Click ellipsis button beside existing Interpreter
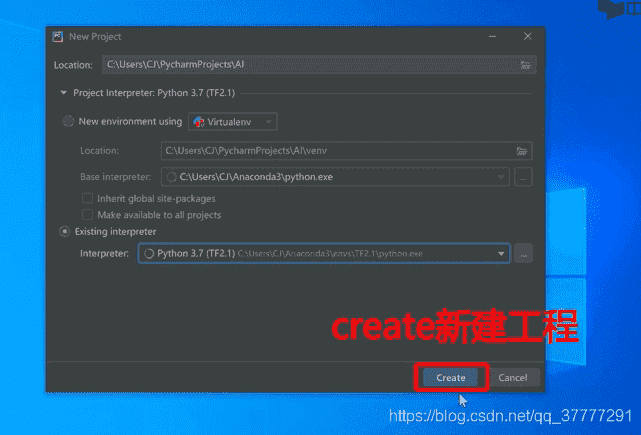This screenshot has height=435, width=641. [x=523, y=254]
